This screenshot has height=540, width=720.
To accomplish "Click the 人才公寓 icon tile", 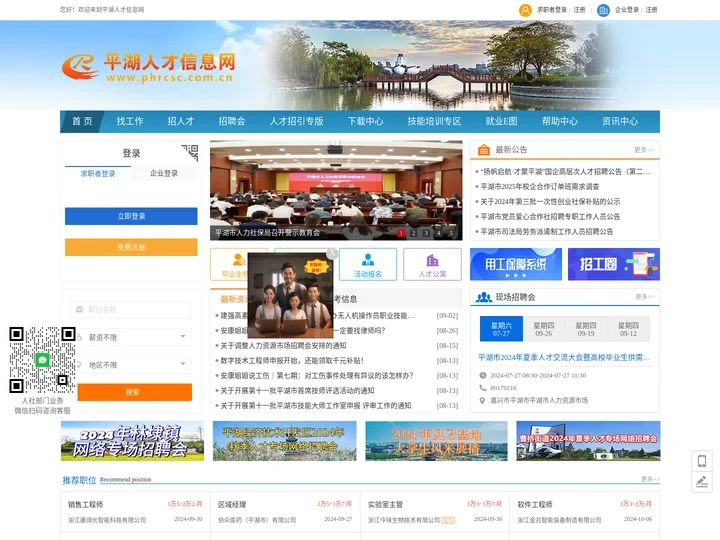I will (432, 264).
